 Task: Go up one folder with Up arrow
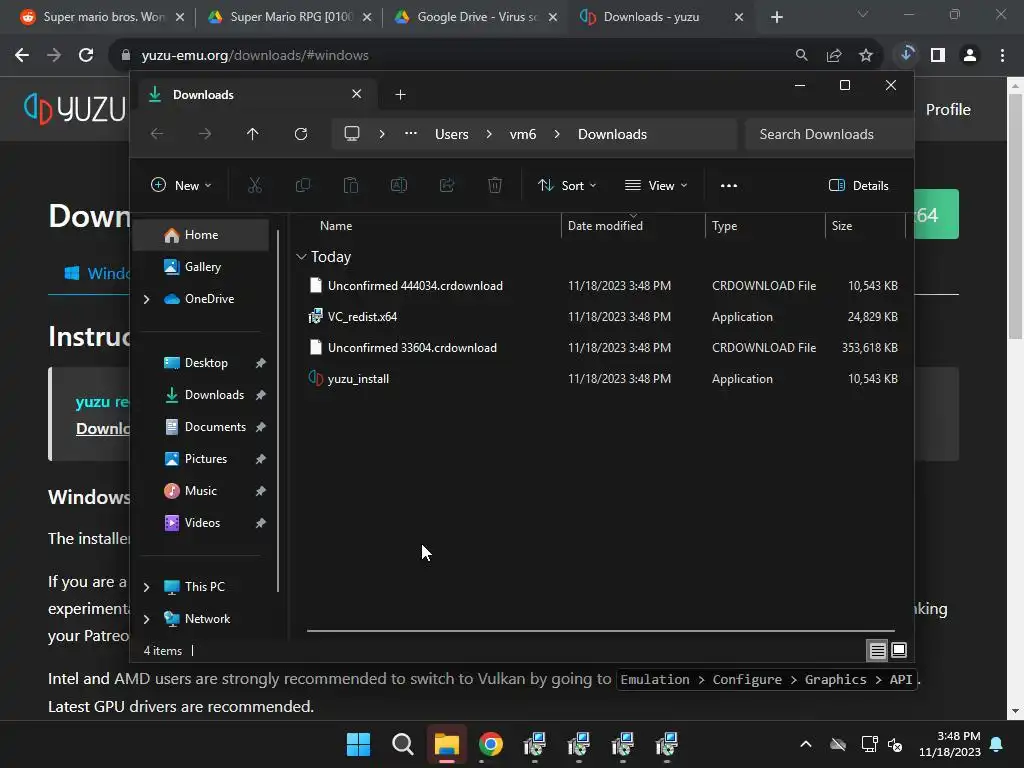(253, 134)
